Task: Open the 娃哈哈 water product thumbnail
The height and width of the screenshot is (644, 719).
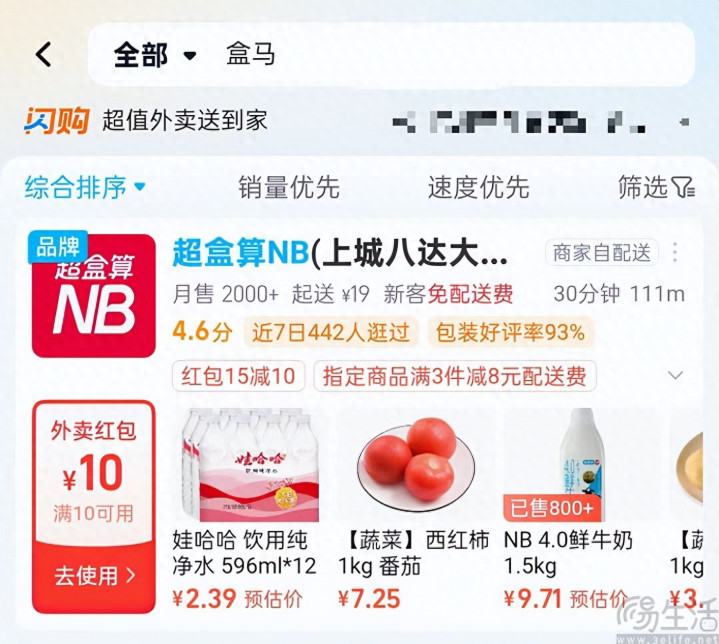Action: coord(250,465)
